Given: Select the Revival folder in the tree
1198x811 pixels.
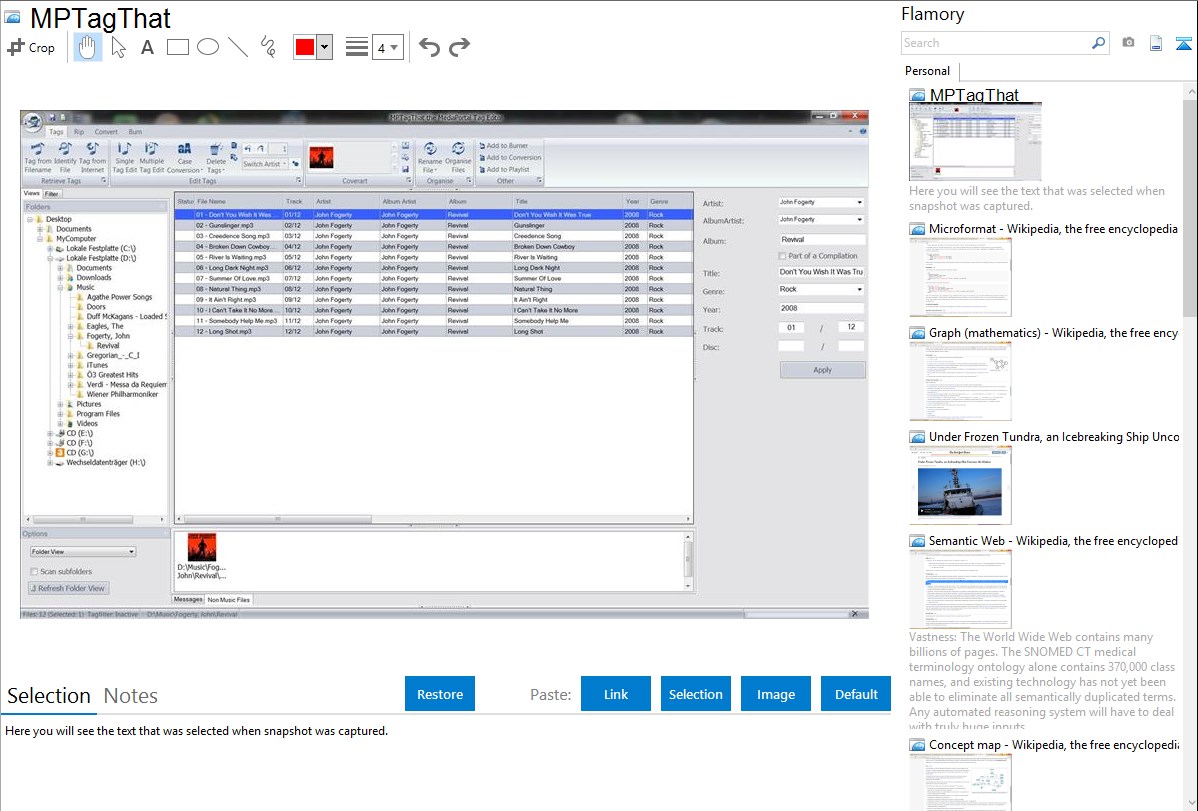Looking at the screenshot, I should coord(108,345).
